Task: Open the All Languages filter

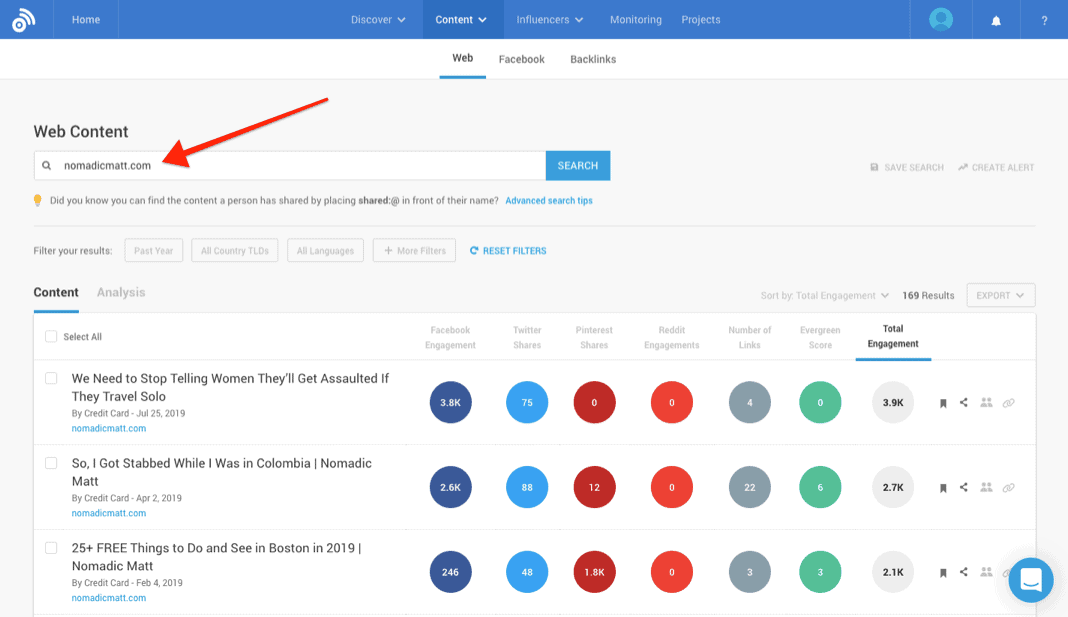Action: [x=325, y=251]
